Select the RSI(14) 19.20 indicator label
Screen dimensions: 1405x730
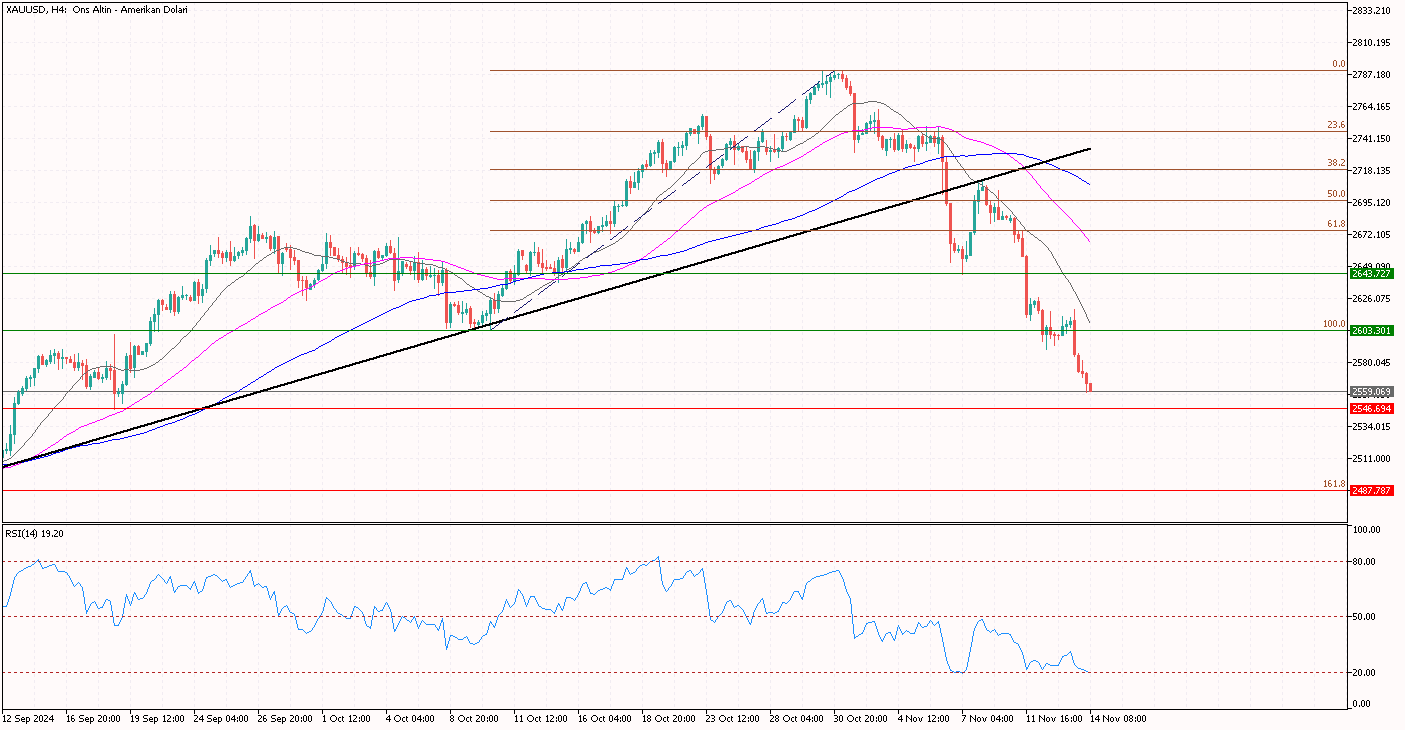tap(35, 534)
